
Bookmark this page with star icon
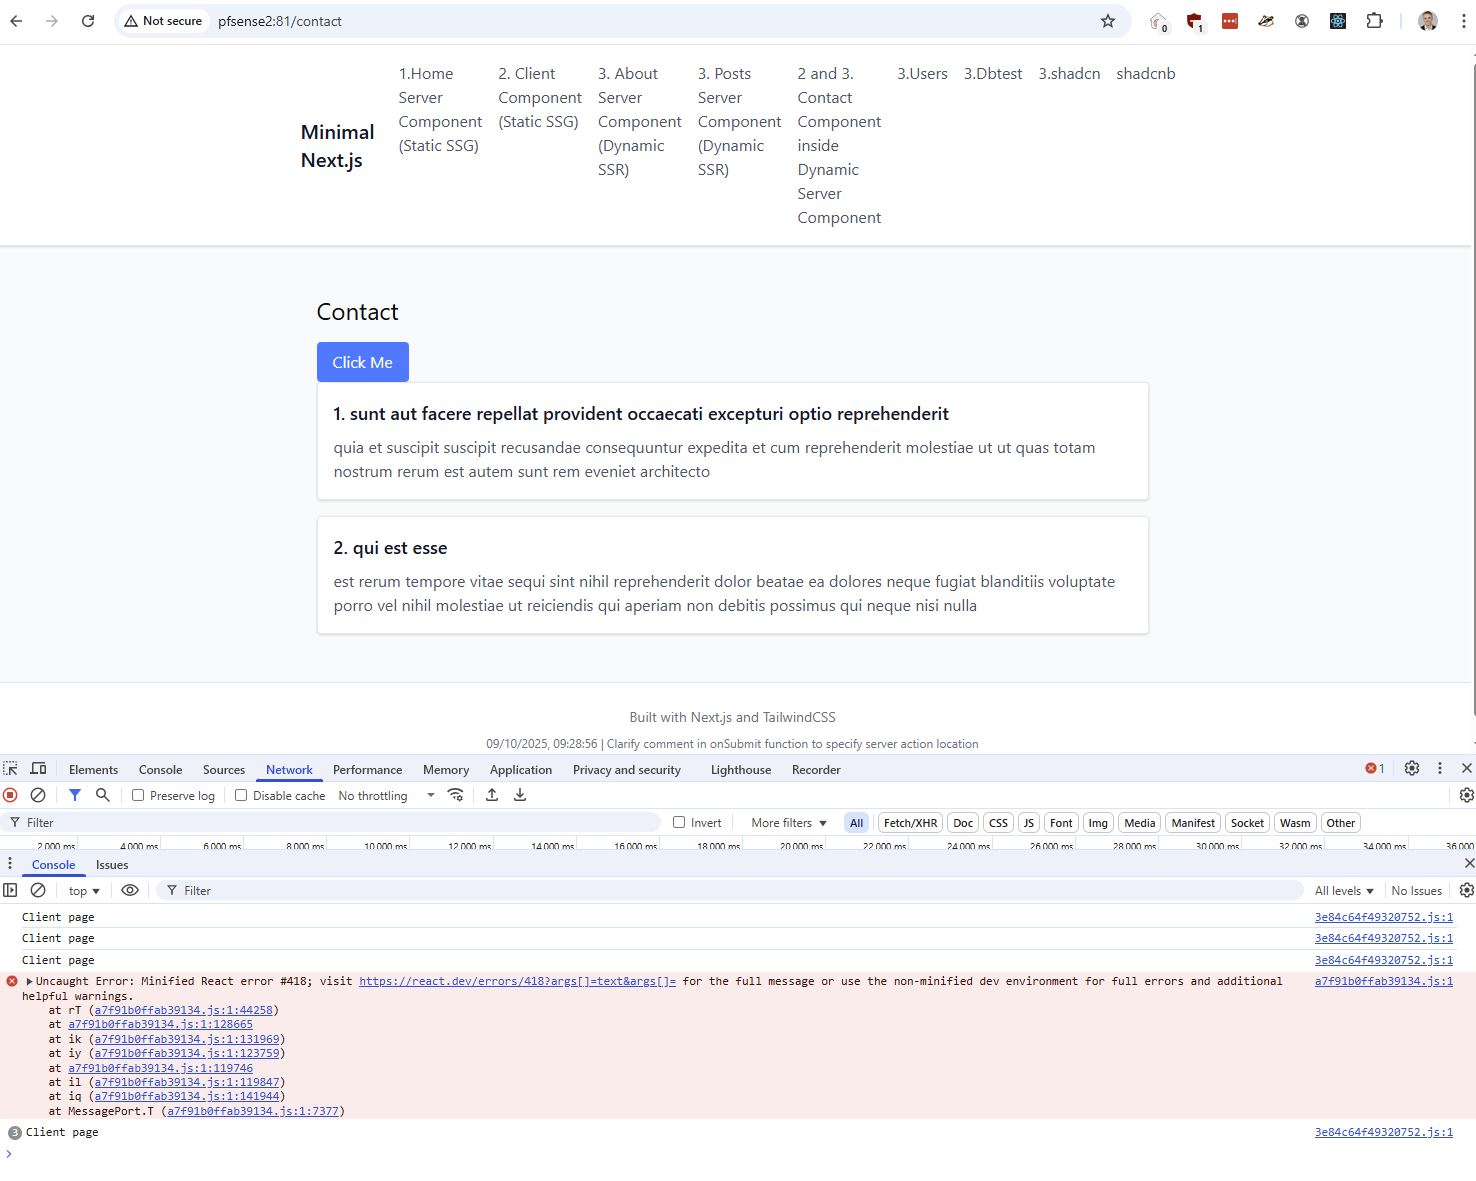coord(1107,21)
